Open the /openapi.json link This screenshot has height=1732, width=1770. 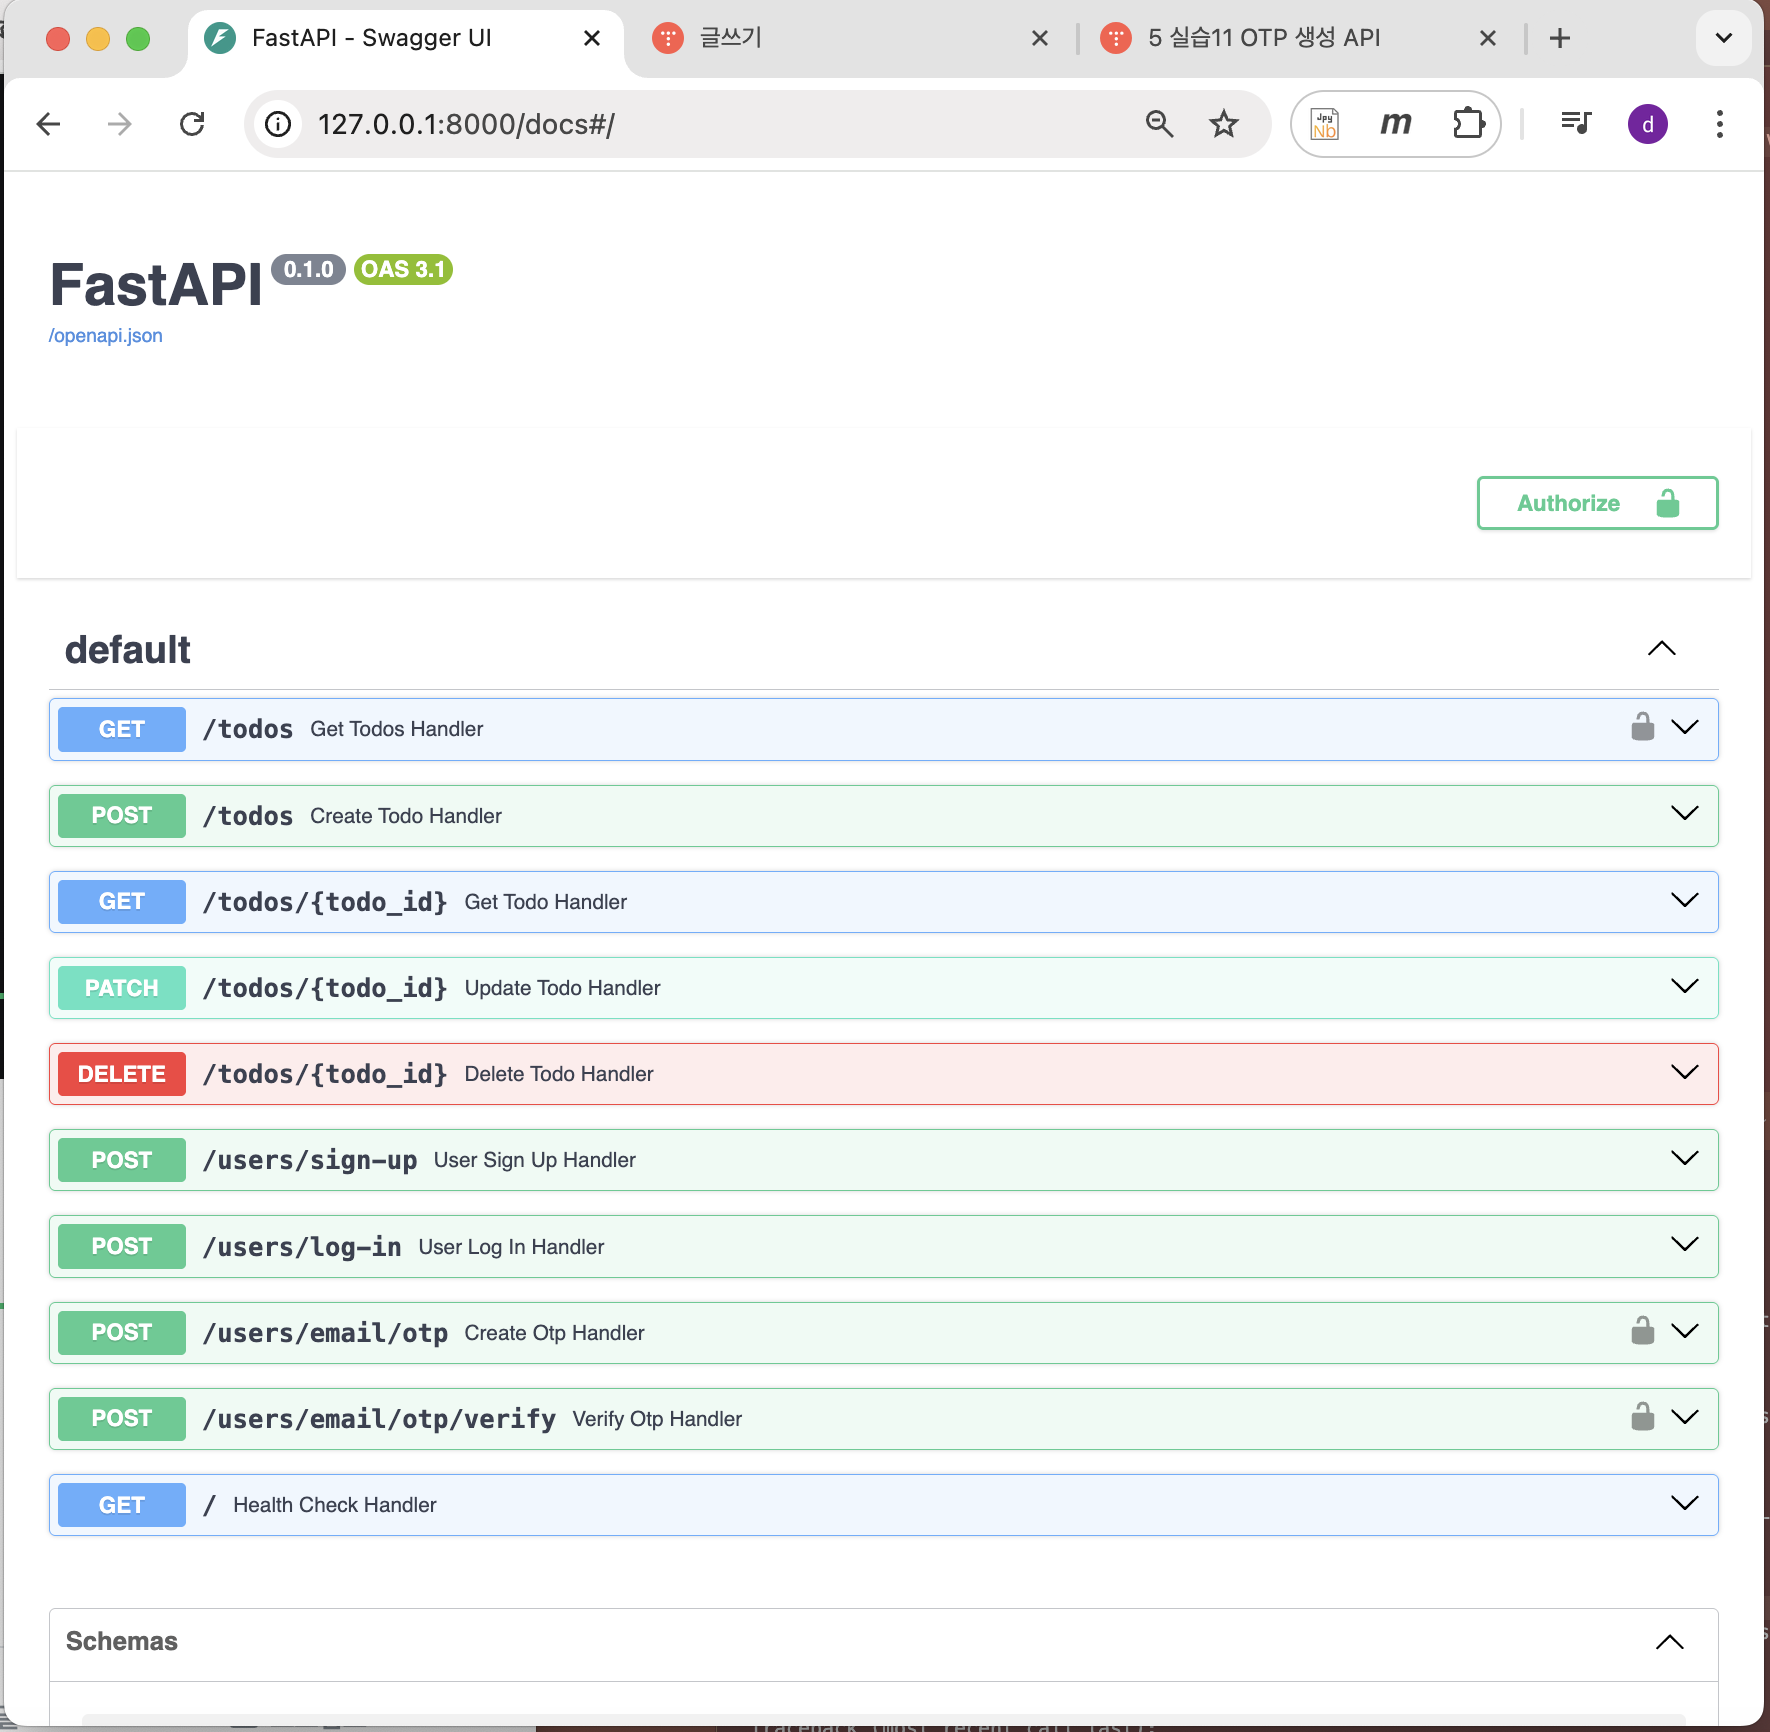(x=106, y=336)
